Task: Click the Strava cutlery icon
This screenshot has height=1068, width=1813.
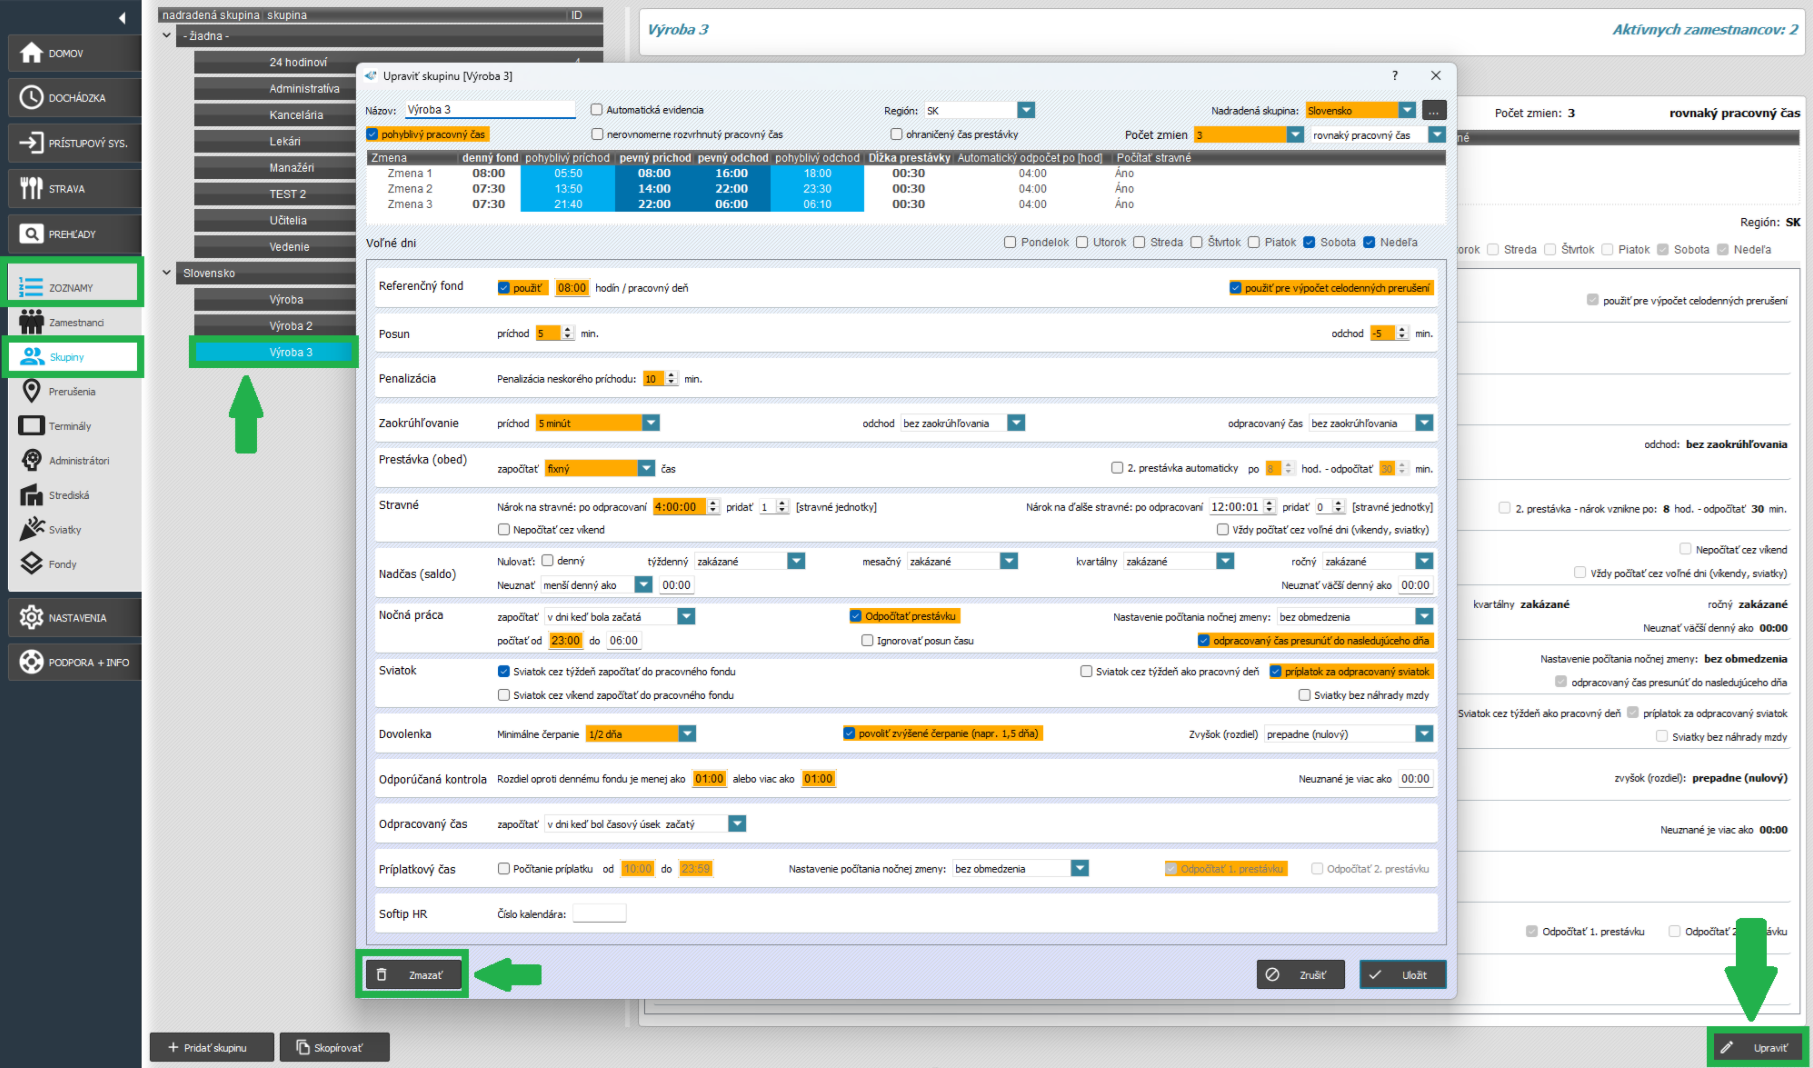Action: (x=31, y=189)
